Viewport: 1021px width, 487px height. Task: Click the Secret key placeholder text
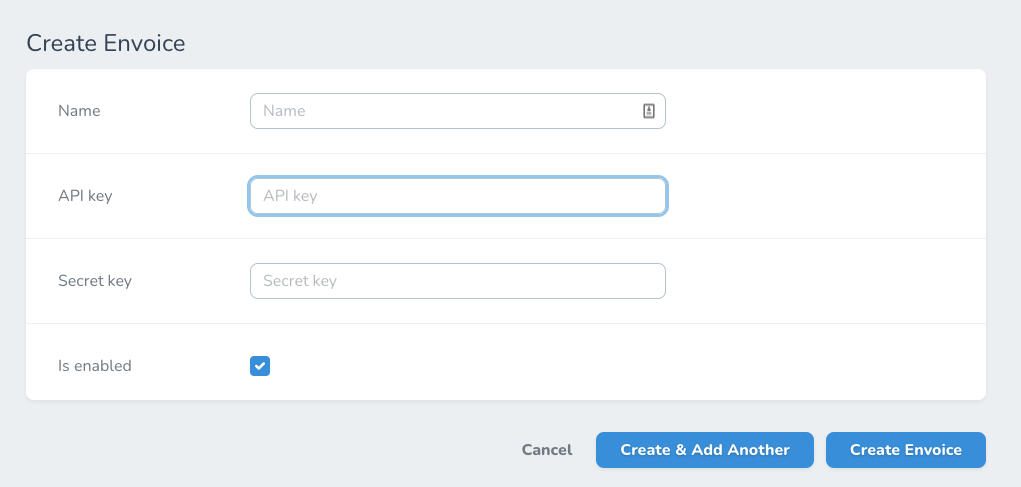pos(300,281)
